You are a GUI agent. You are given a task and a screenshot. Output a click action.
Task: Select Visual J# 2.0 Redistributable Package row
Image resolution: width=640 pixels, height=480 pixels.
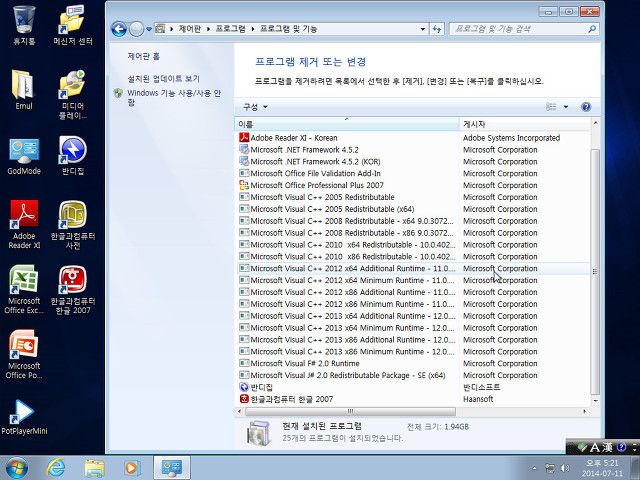coord(412,375)
